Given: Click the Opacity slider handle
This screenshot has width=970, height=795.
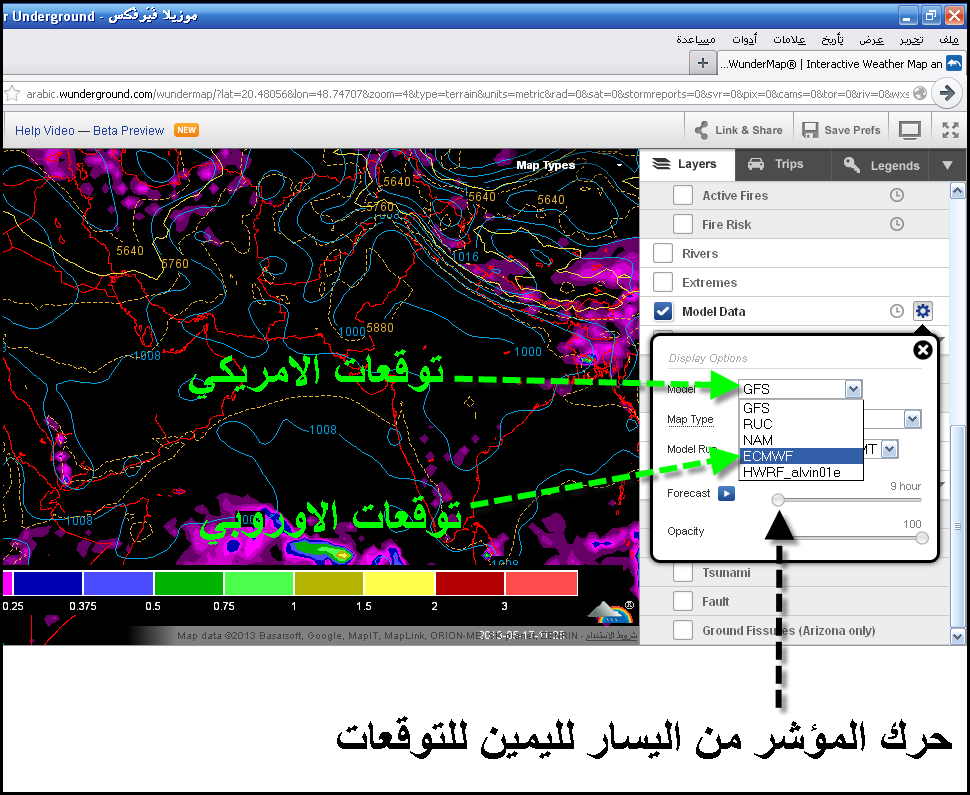Looking at the screenshot, I should [x=922, y=538].
